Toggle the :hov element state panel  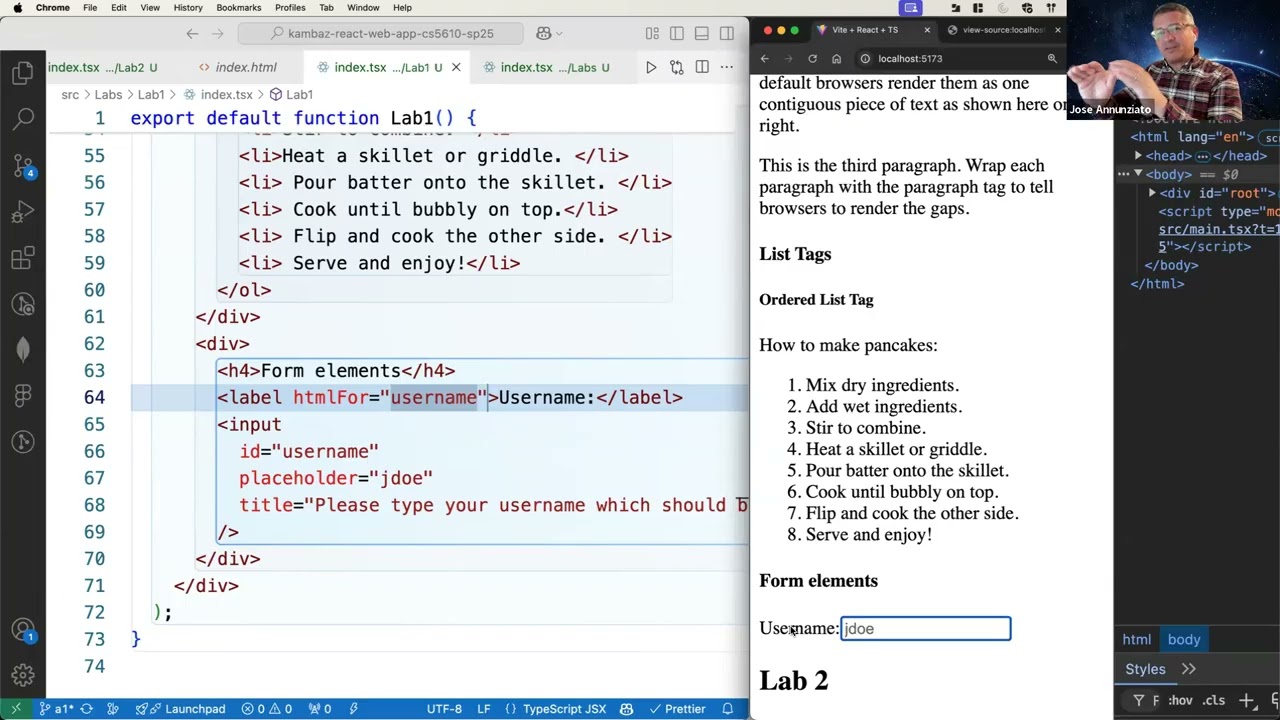point(1180,701)
